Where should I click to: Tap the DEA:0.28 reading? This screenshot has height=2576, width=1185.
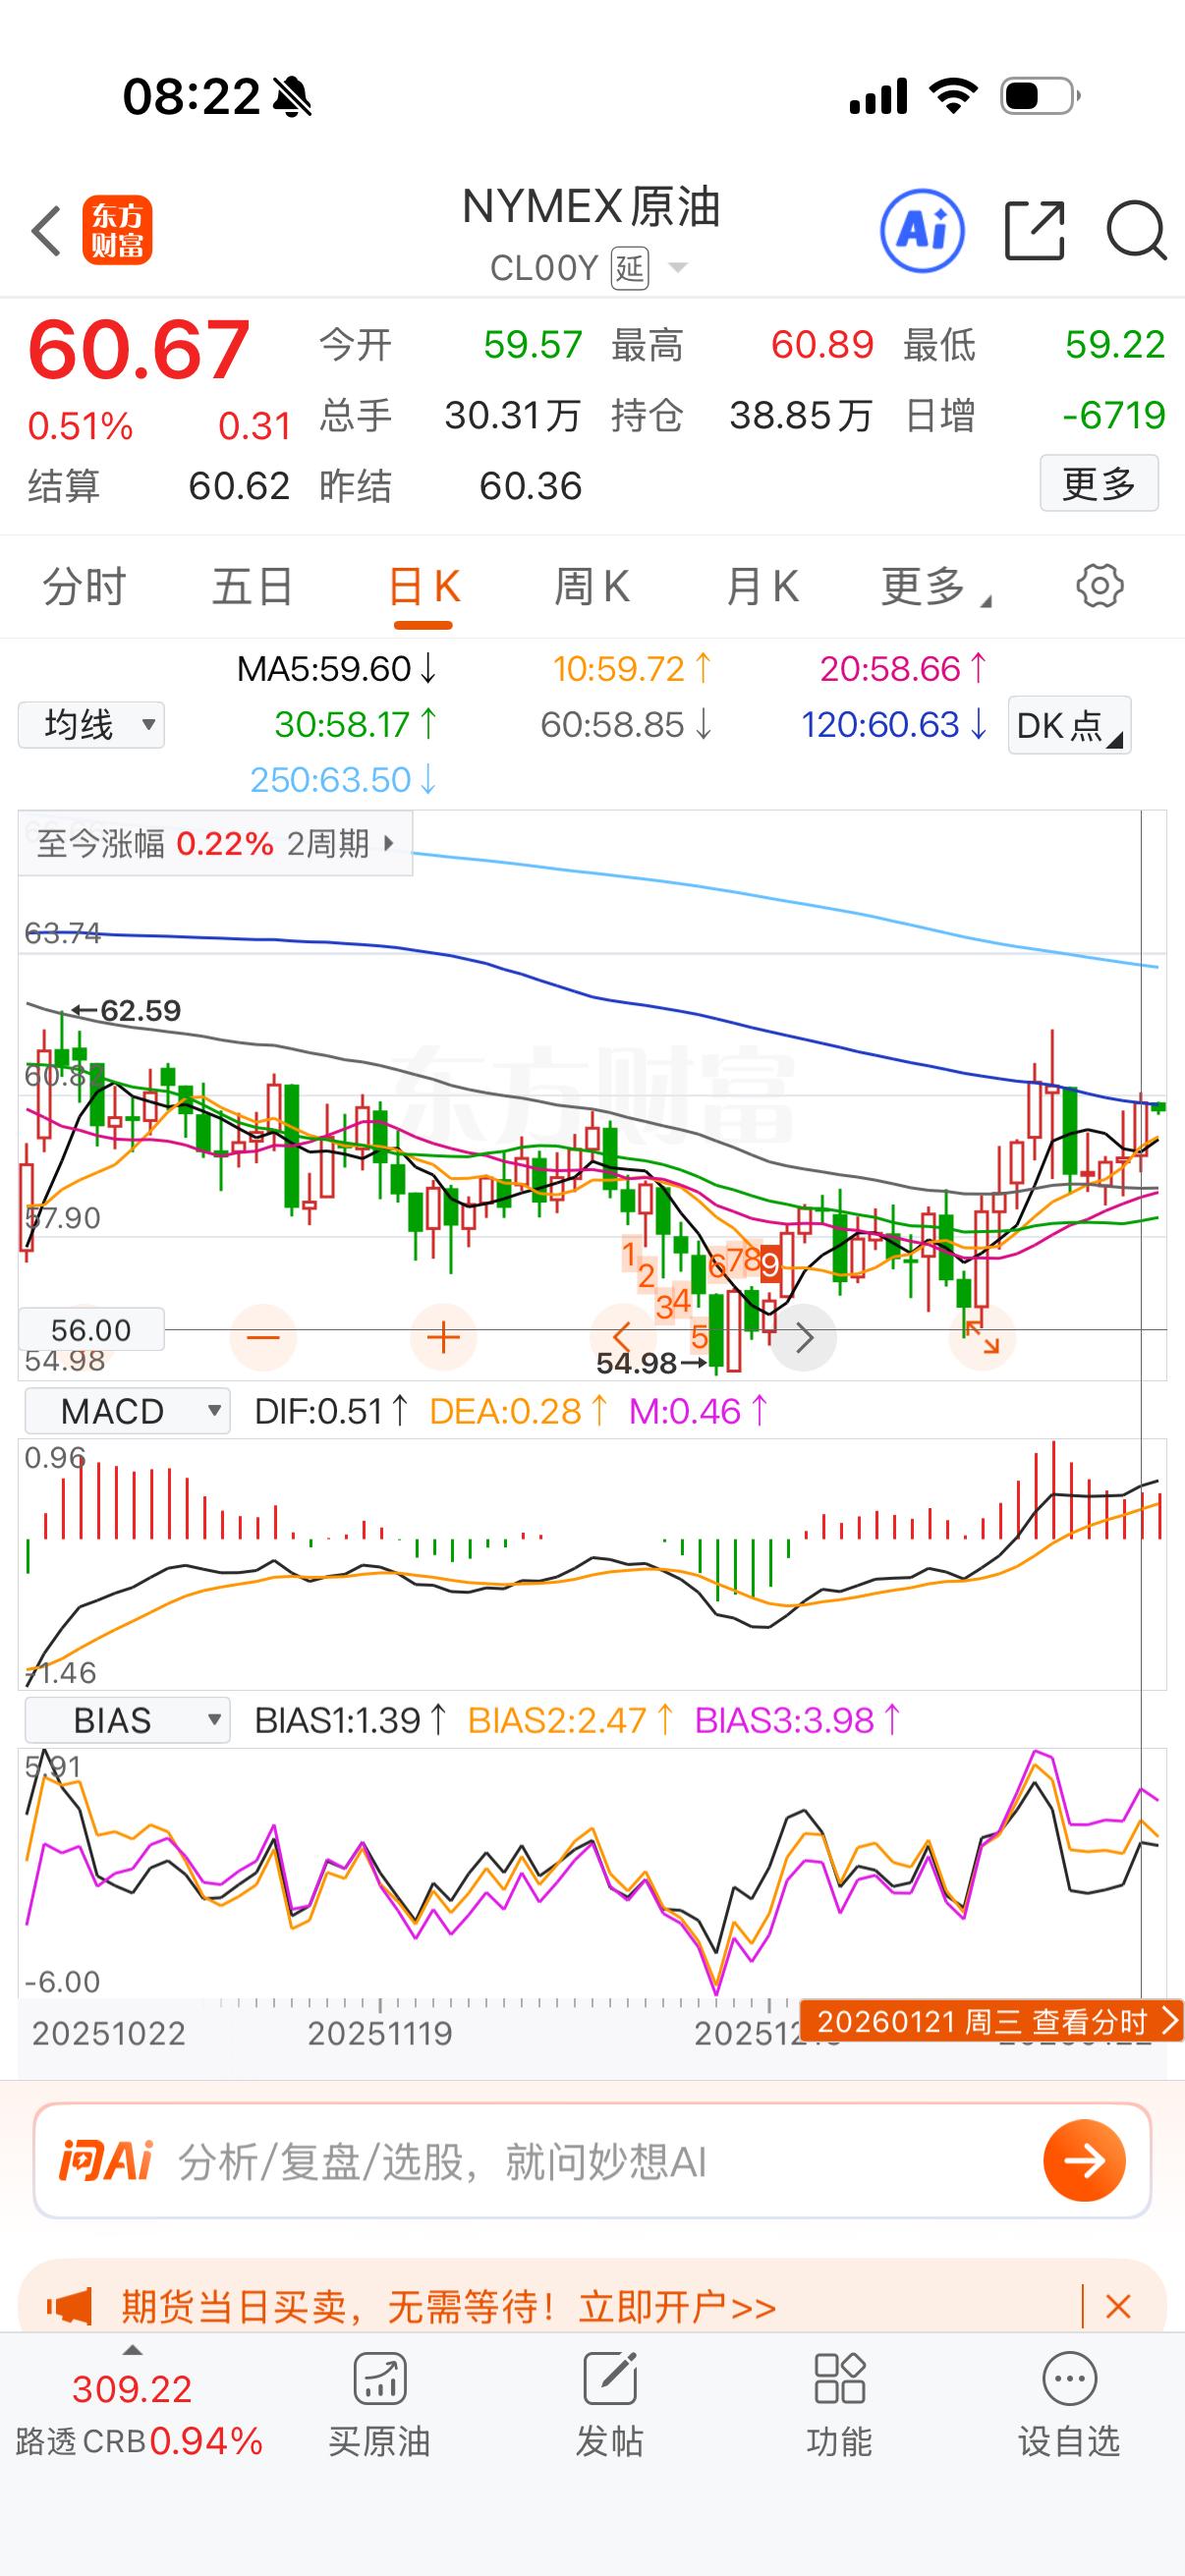[519, 1411]
